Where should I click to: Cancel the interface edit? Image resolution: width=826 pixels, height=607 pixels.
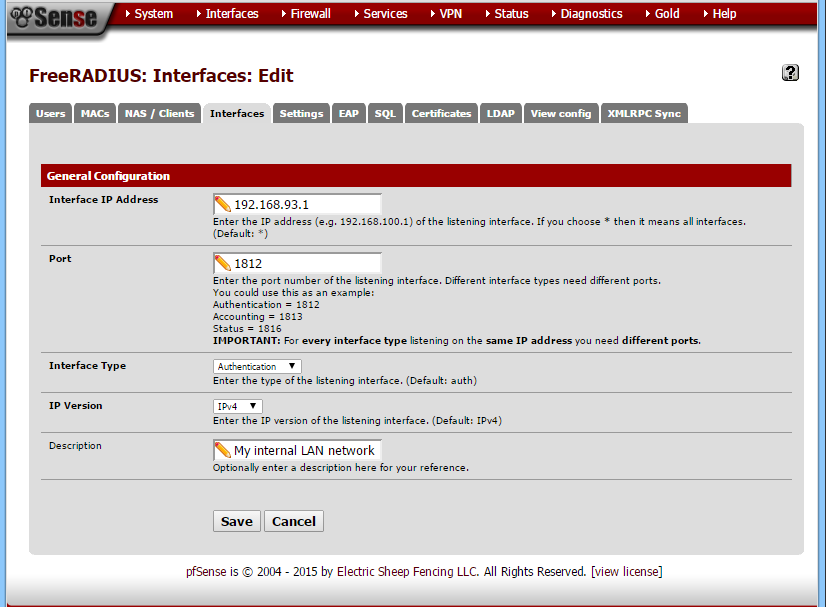[293, 521]
